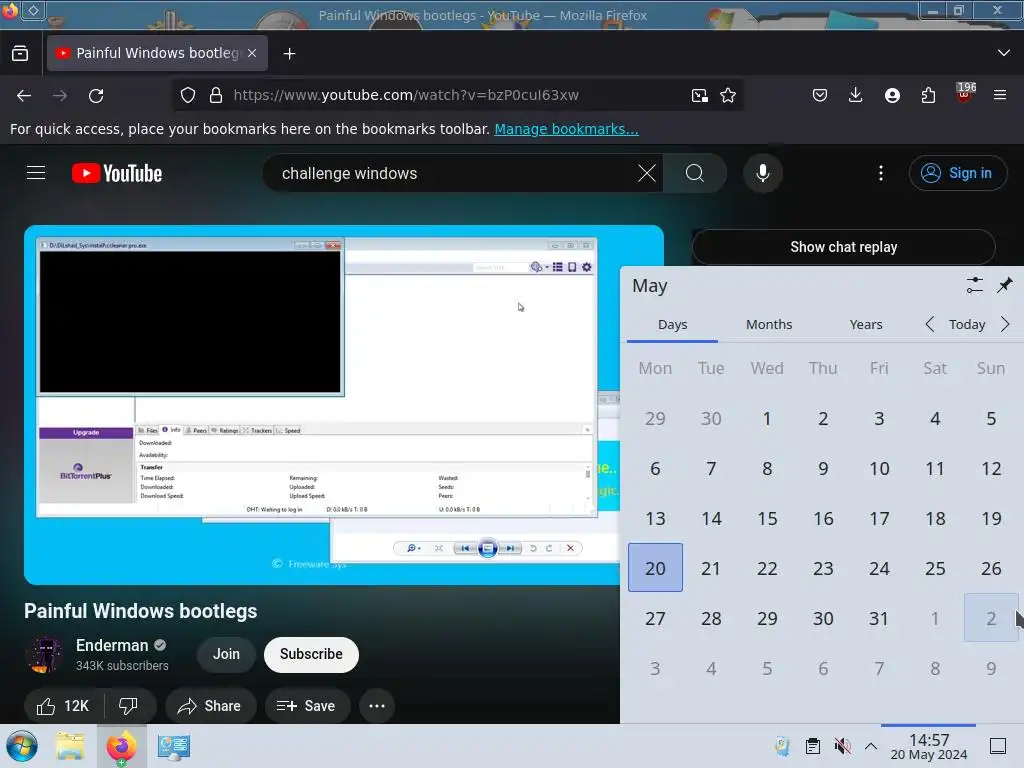
Task: Open more actions ellipsis under video
Action: pyautogui.click(x=377, y=706)
